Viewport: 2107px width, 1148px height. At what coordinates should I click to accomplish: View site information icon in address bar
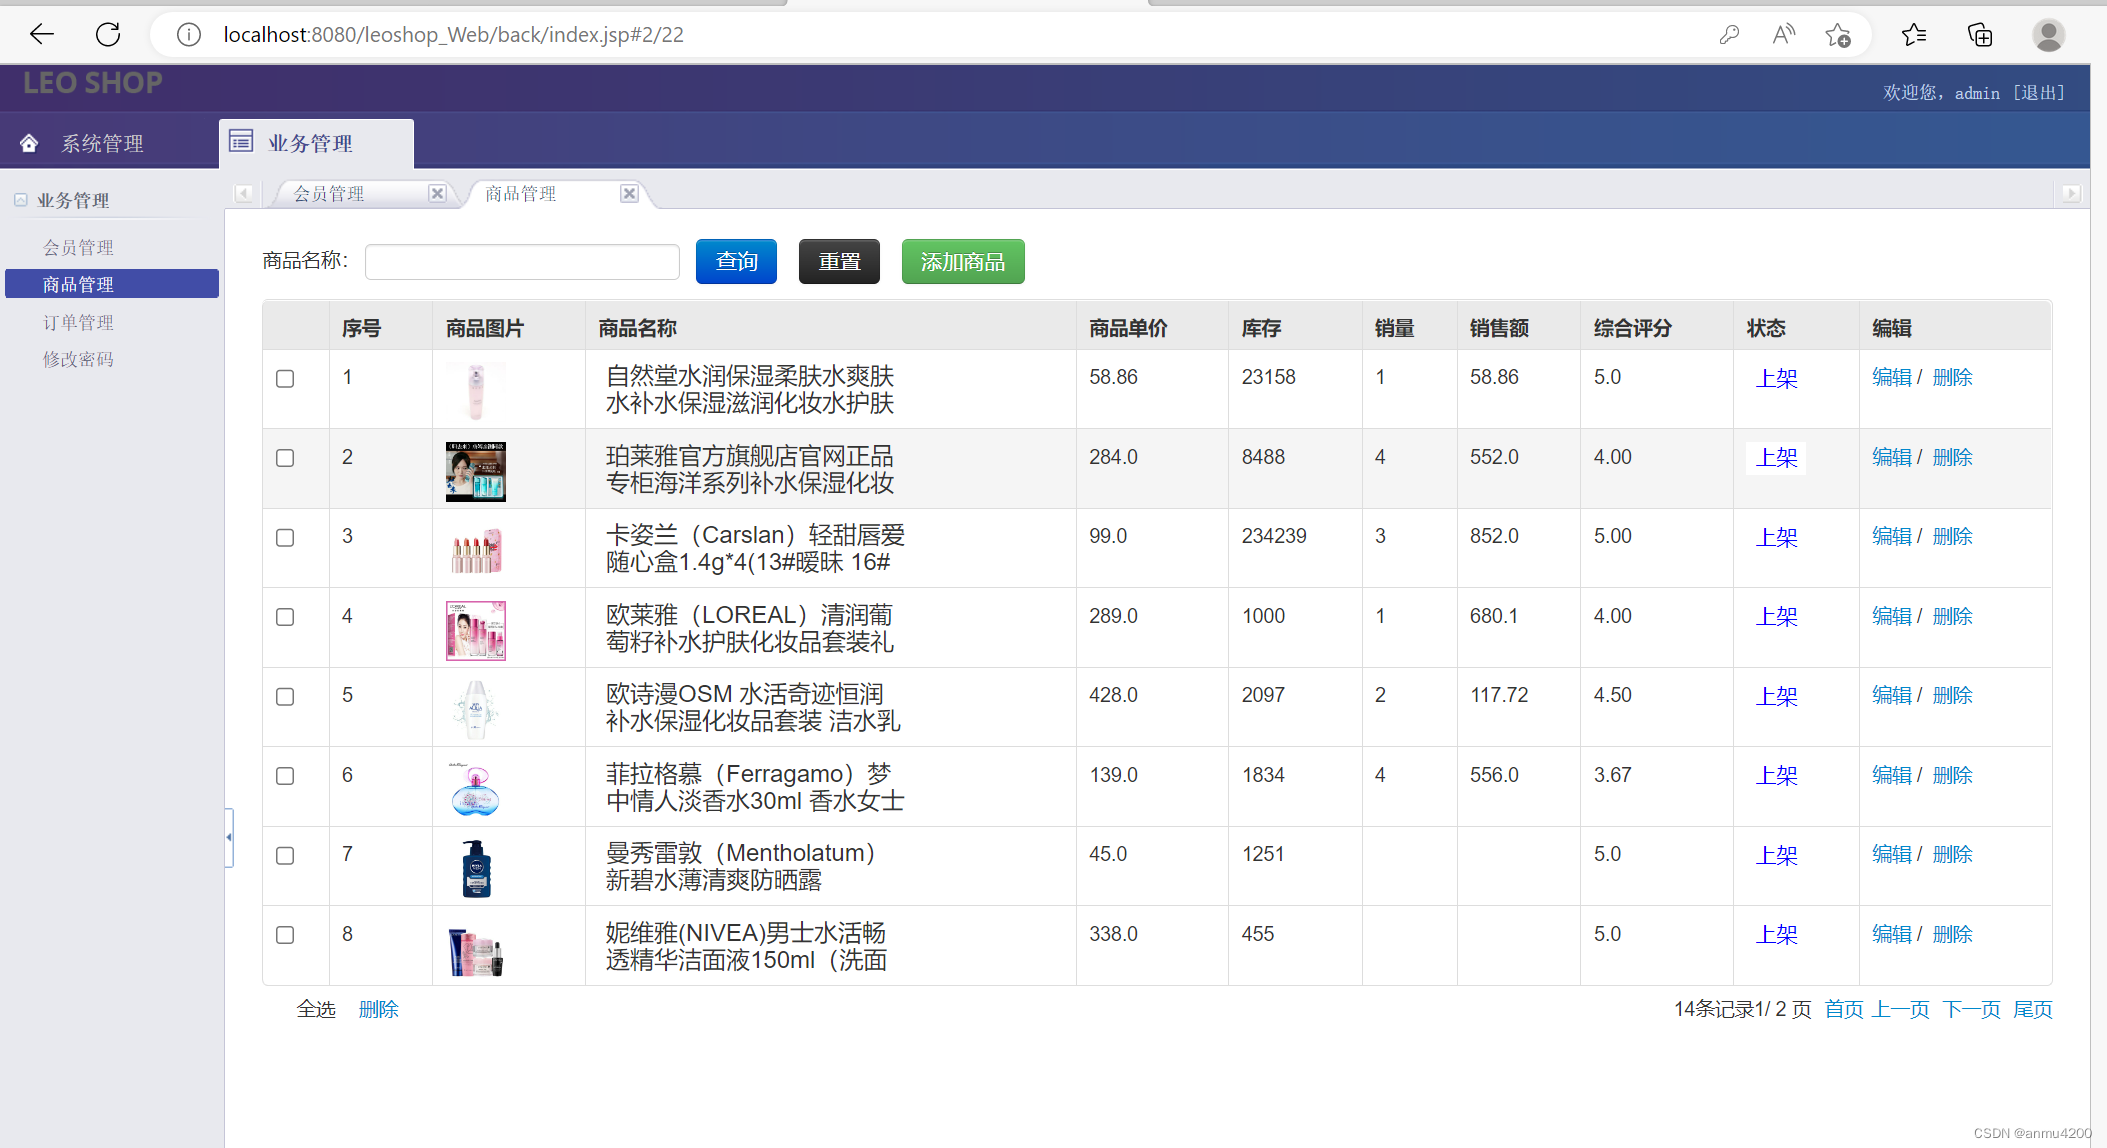coord(188,35)
